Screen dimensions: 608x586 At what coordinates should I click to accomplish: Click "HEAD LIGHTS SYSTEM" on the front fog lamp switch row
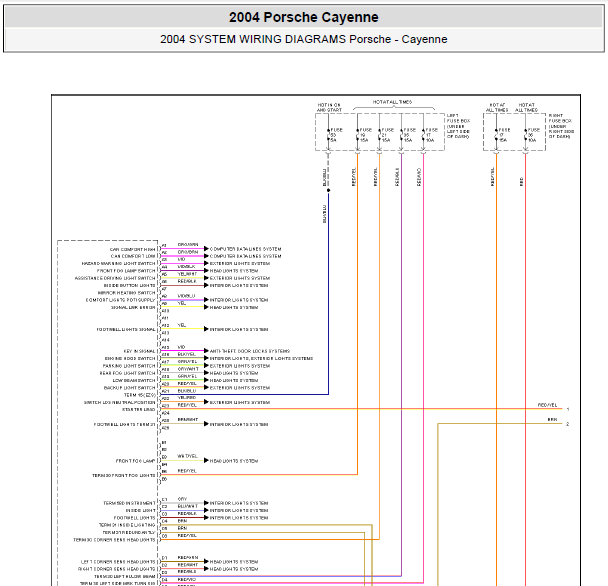click(234, 271)
